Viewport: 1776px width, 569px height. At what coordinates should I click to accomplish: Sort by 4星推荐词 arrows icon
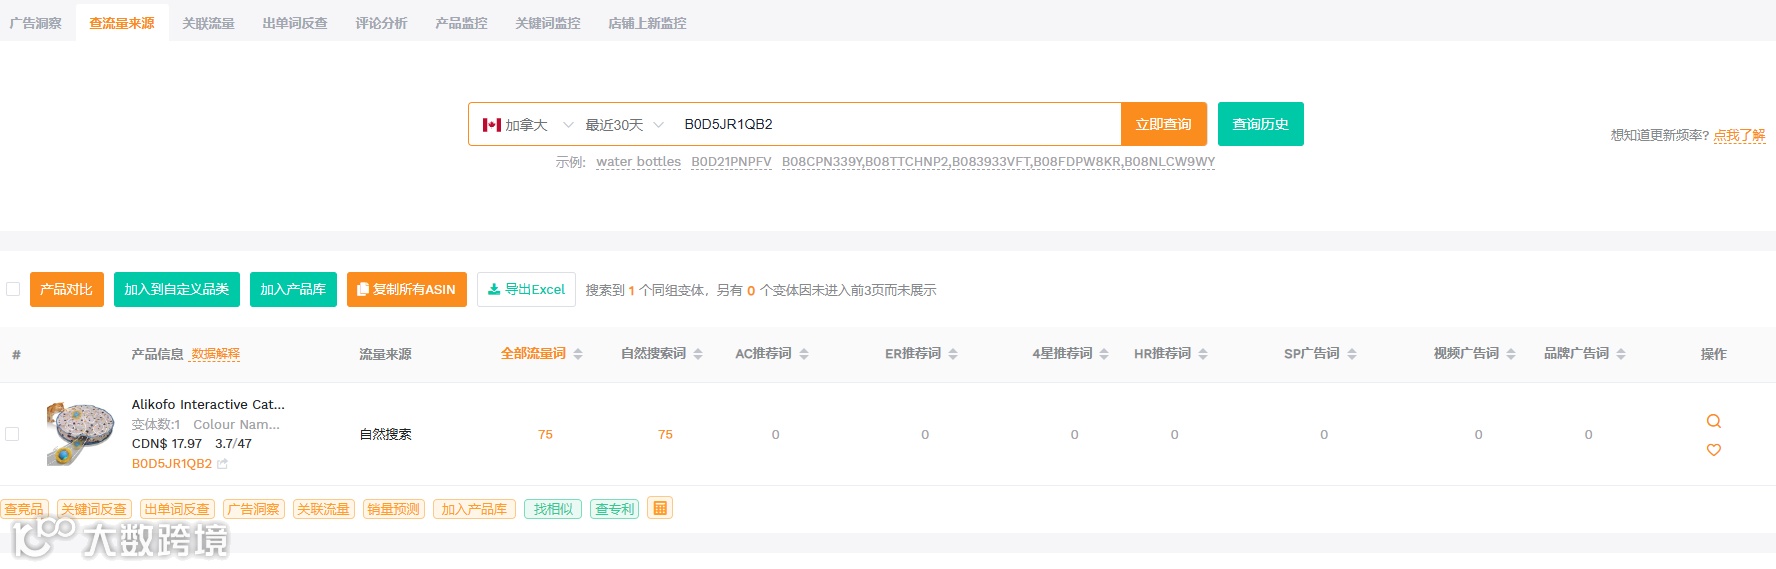click(1104, 354)
